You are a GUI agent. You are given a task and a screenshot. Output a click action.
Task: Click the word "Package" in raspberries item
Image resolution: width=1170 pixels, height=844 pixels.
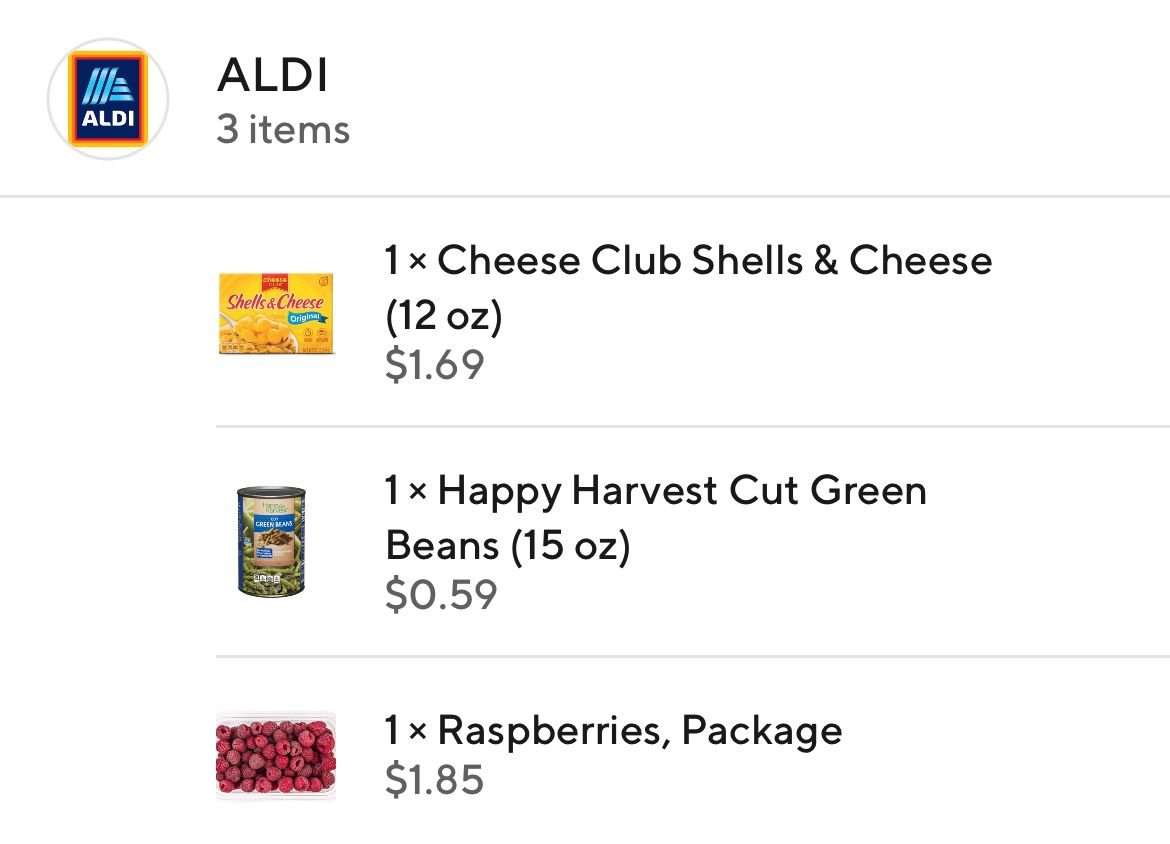click(761, 731)
